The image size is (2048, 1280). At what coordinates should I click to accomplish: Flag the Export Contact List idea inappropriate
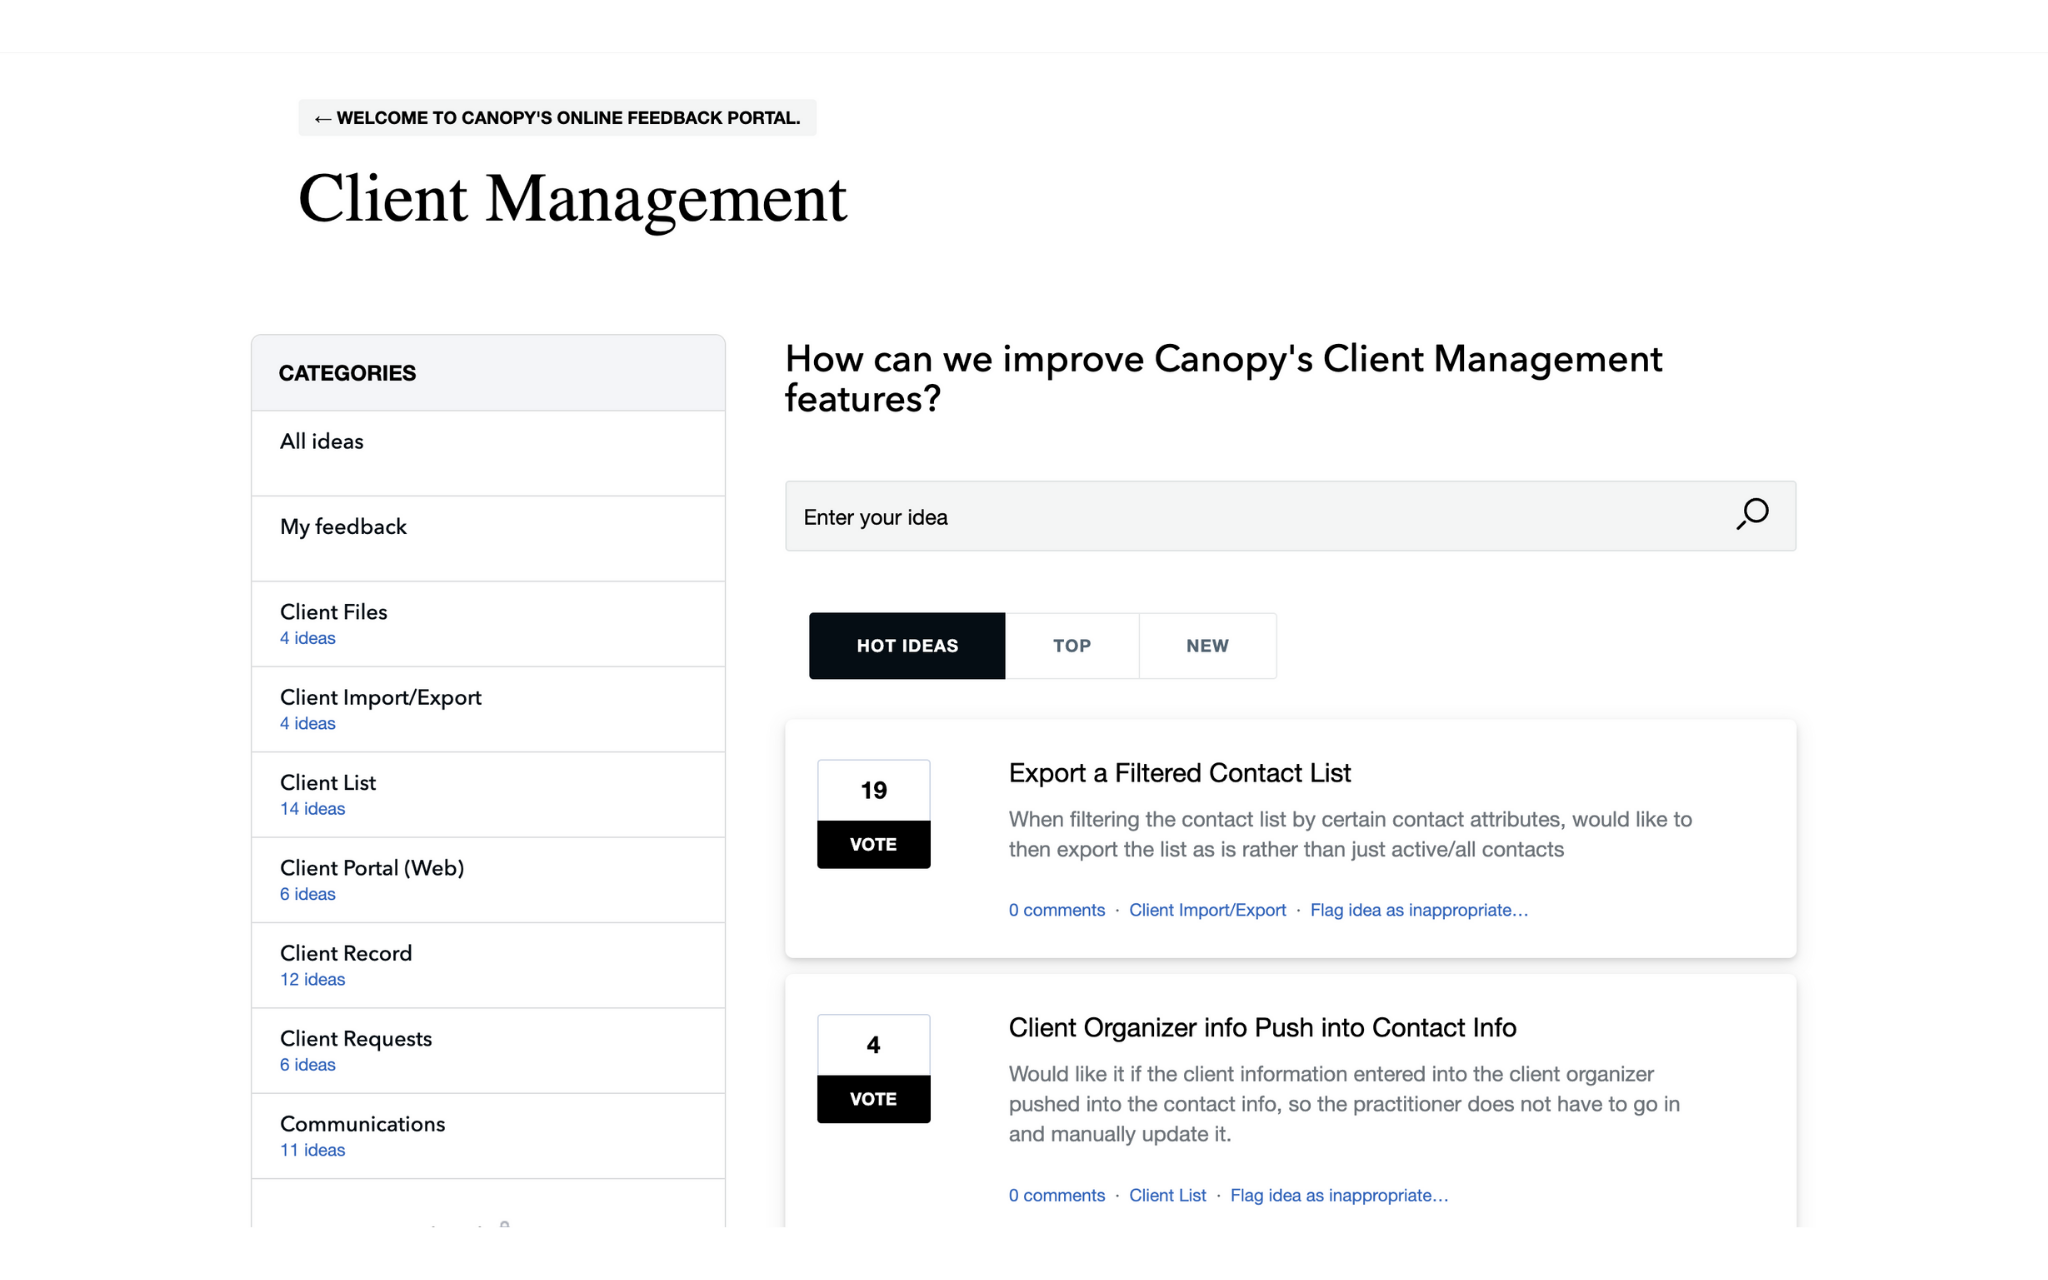tap(1418, 910)
